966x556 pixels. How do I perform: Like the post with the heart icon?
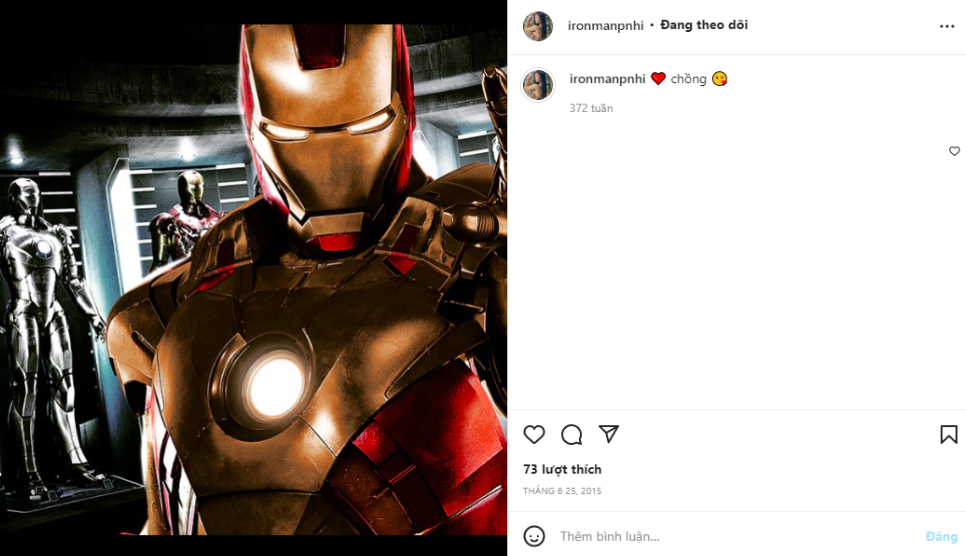tap(535, 434)
